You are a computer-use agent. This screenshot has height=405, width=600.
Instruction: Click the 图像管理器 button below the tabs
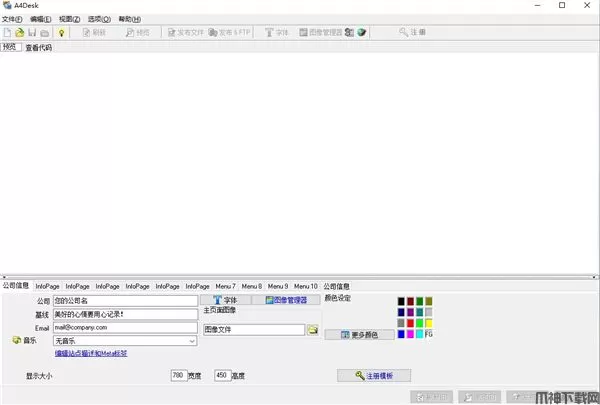point(286,300)
